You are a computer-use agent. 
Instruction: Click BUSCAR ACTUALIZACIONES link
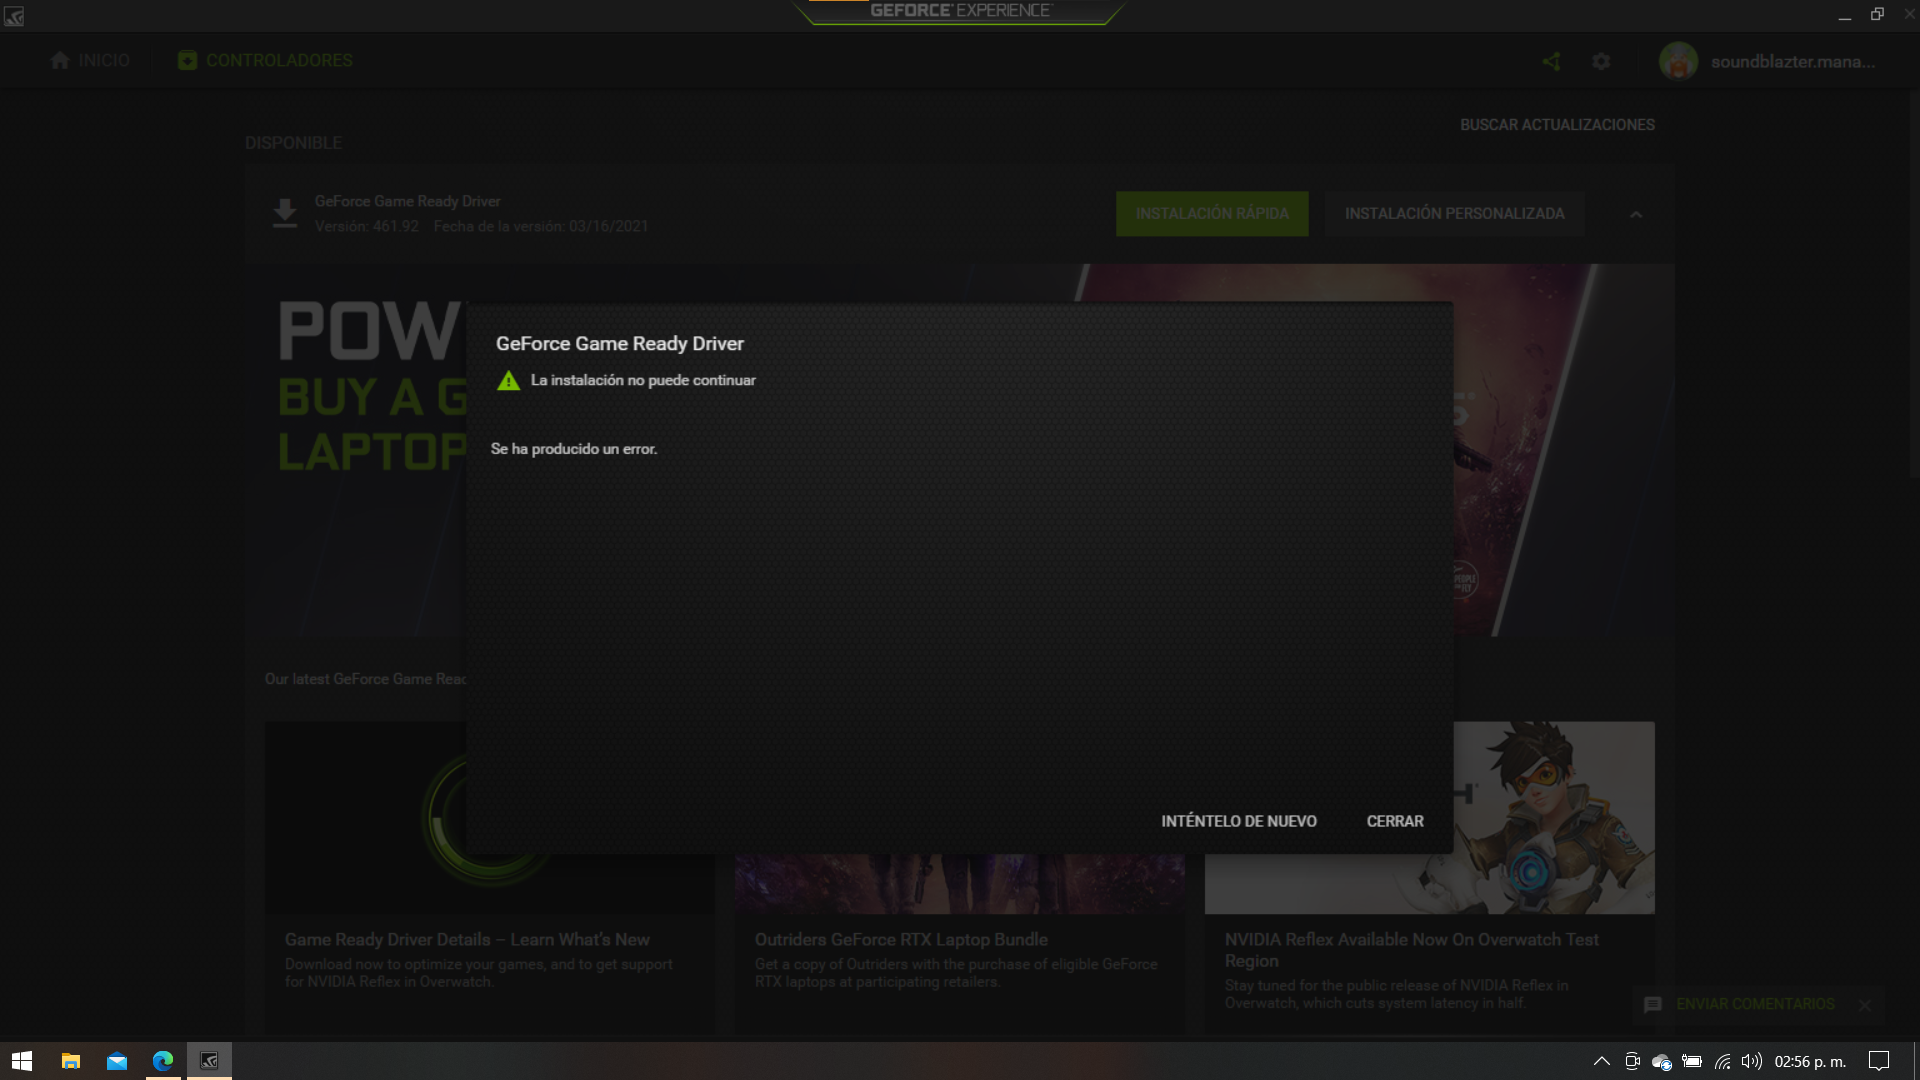[1557, 125]
